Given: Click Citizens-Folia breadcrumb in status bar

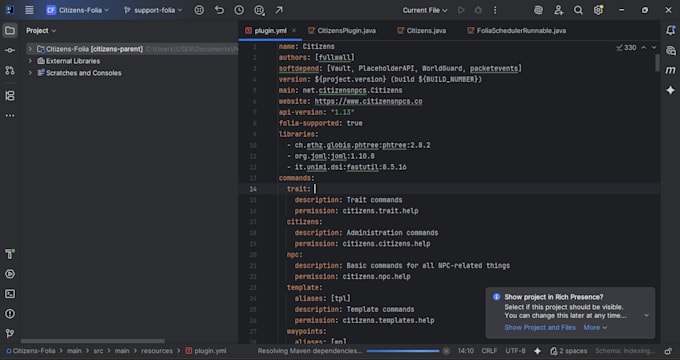Looking at the screenshot, I should (31, 351).
